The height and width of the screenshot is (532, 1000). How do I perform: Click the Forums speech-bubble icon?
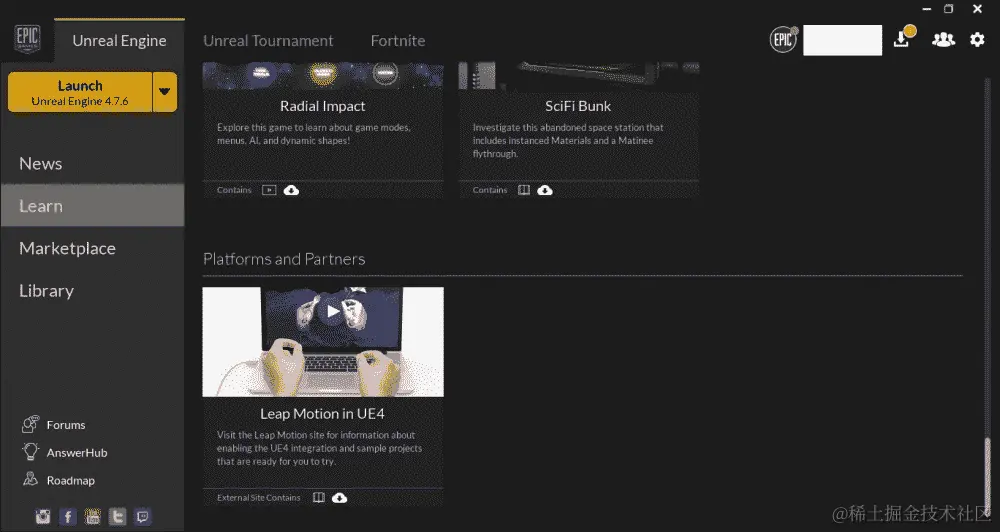[31, 424]
